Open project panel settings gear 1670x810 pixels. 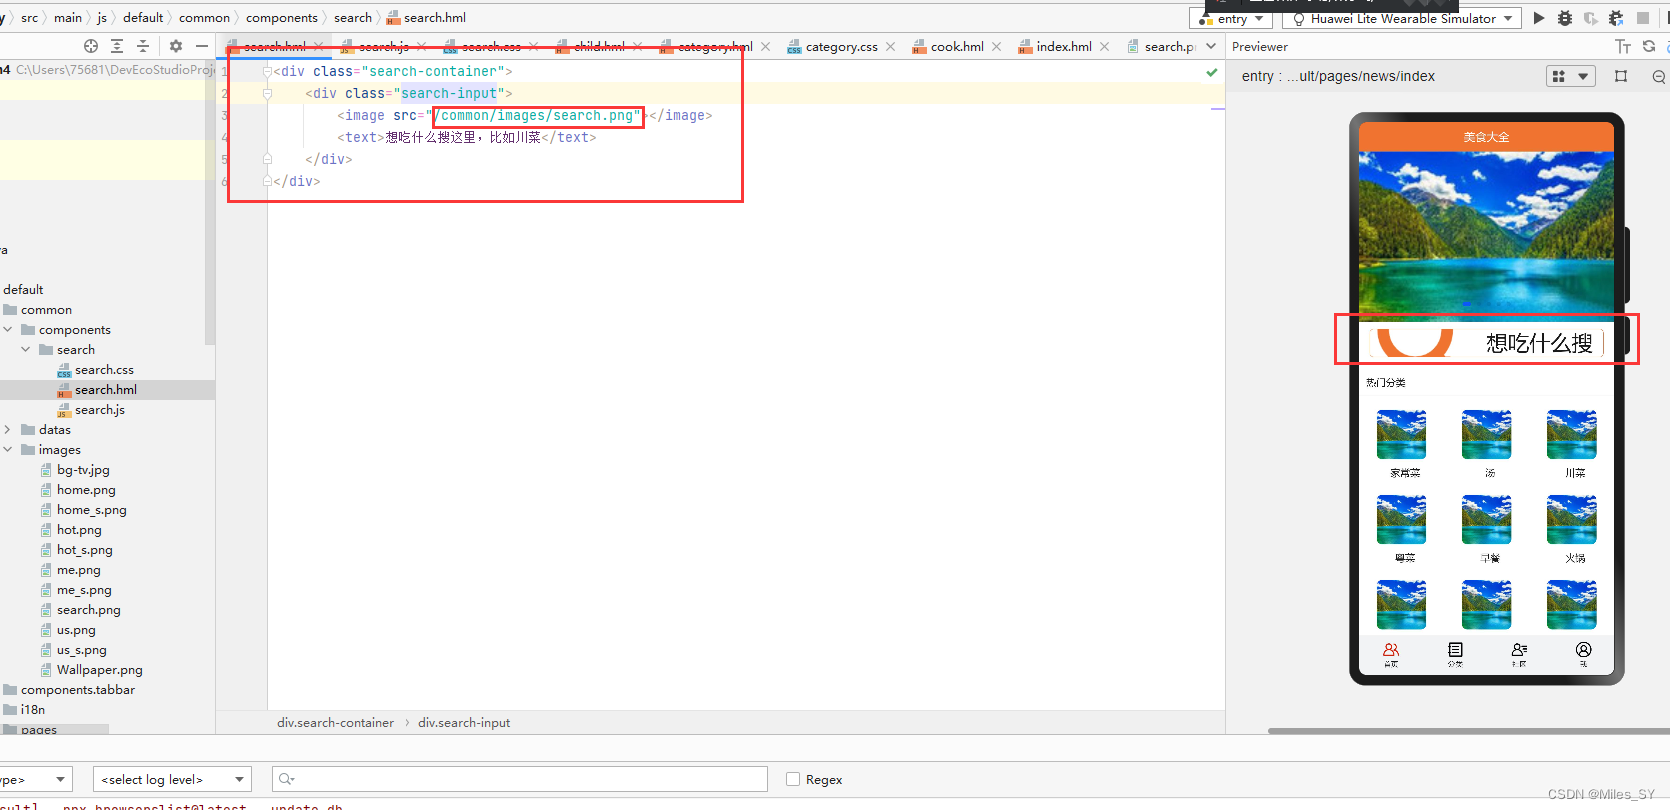pos(176,46)
